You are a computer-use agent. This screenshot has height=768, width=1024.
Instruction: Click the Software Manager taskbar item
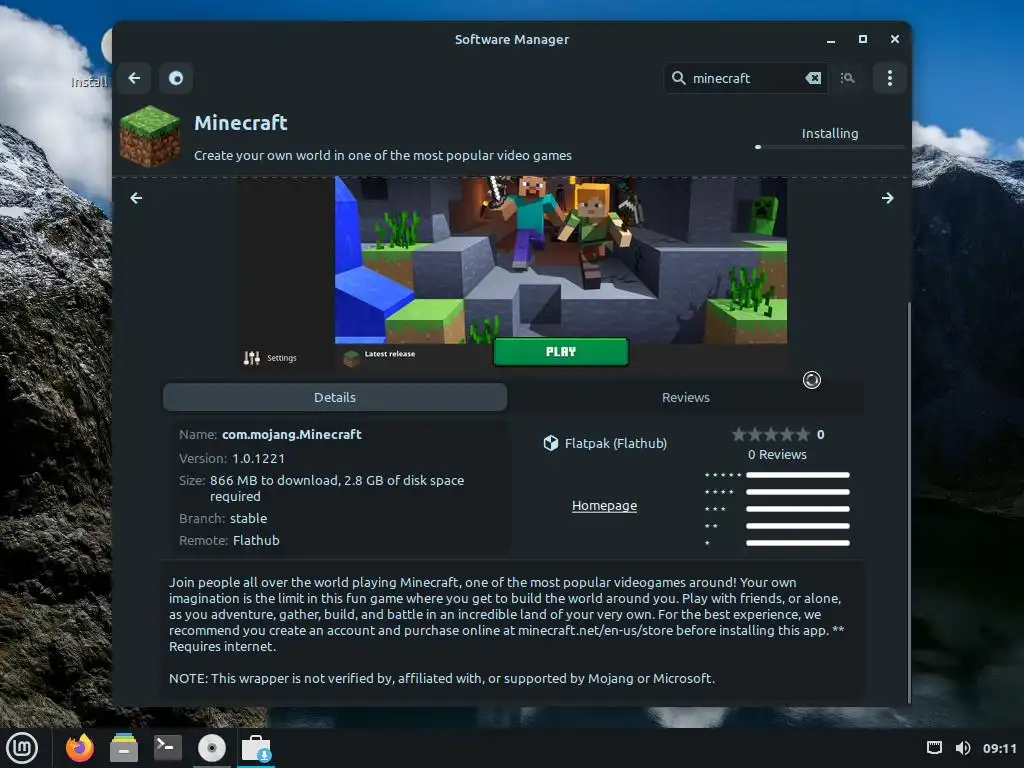[x=256, y=748]
